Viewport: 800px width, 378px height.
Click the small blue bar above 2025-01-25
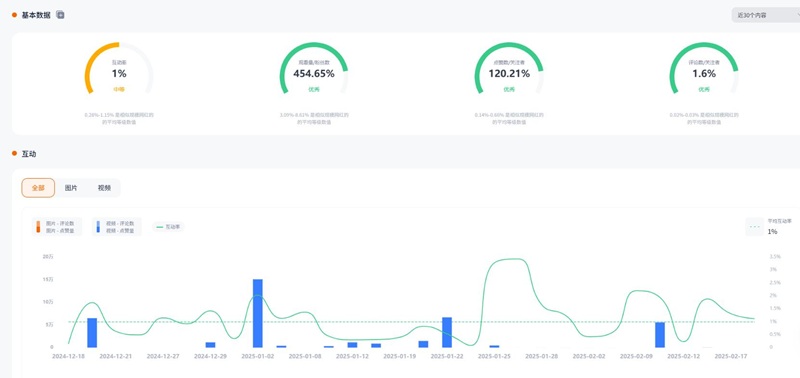(494, 346)
